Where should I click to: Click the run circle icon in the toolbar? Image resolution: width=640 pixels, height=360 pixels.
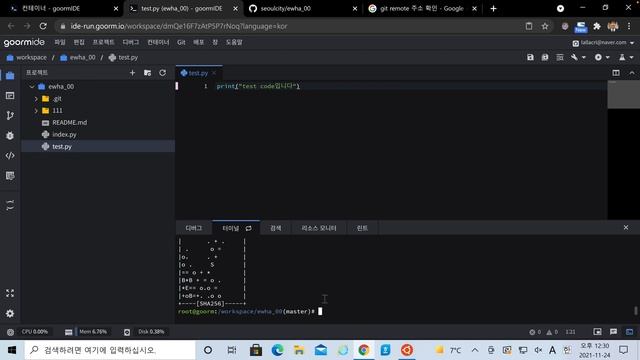pyautogui.click(x=598, y=58)
